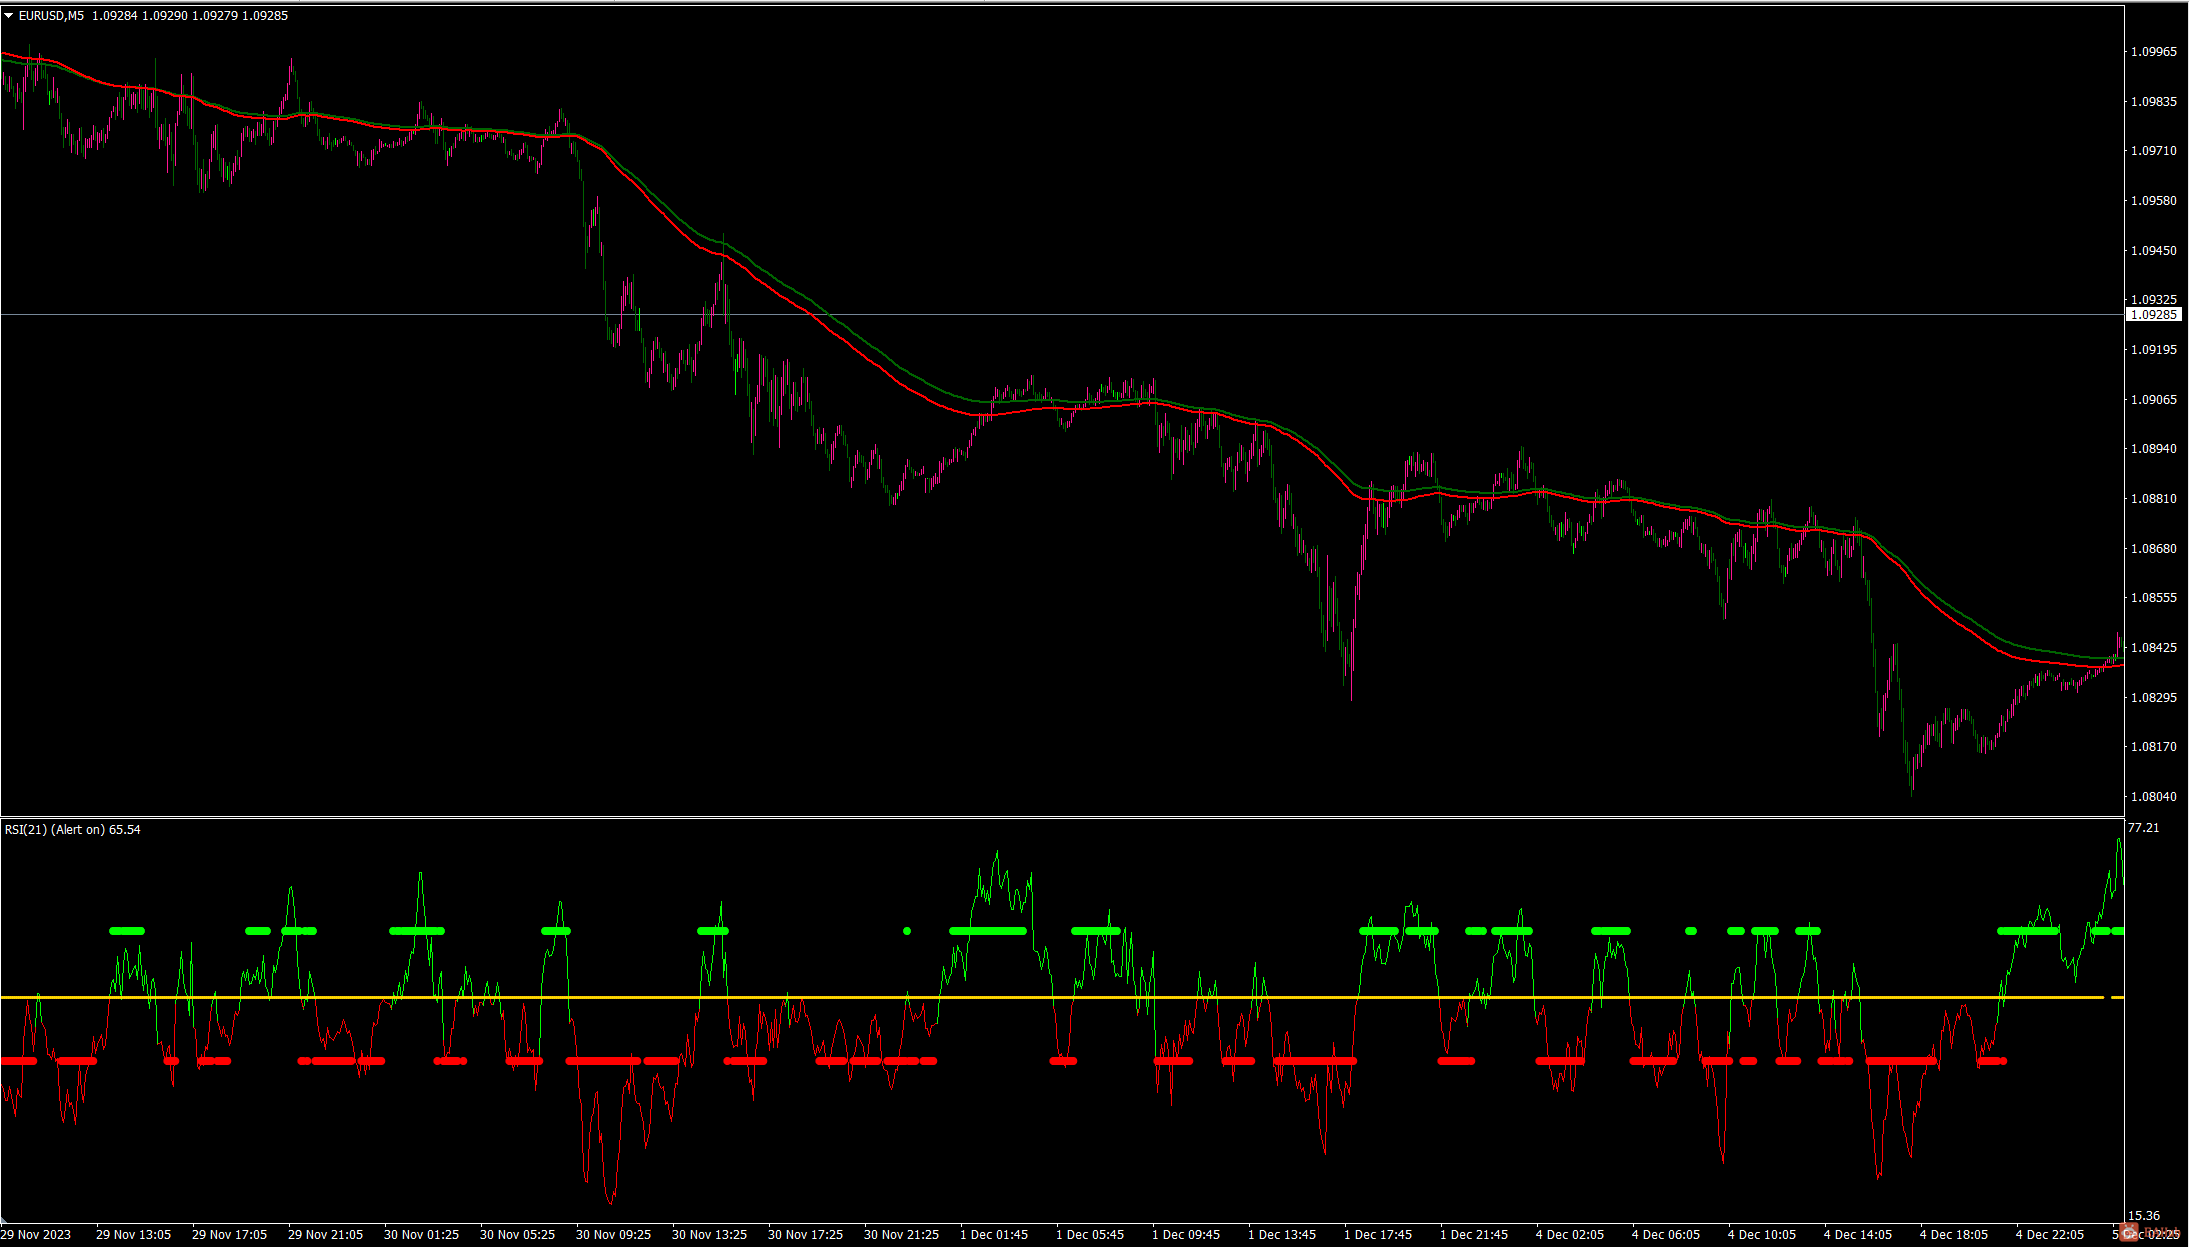Click the 1.08810 label on price scale
2190x1247 pixels.
(2153, 499)
